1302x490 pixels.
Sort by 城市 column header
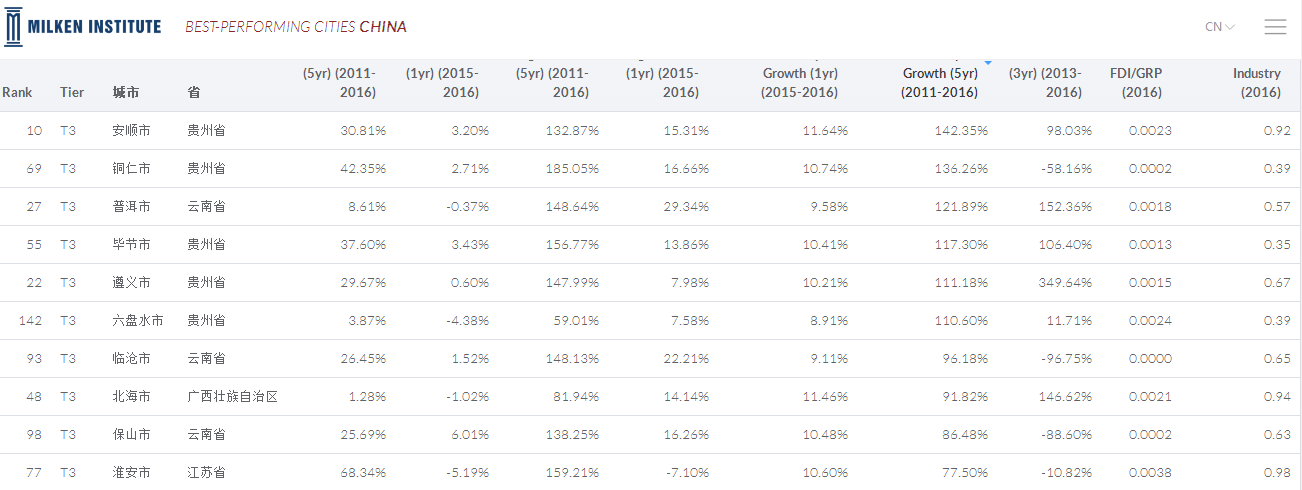click(126, 92)
